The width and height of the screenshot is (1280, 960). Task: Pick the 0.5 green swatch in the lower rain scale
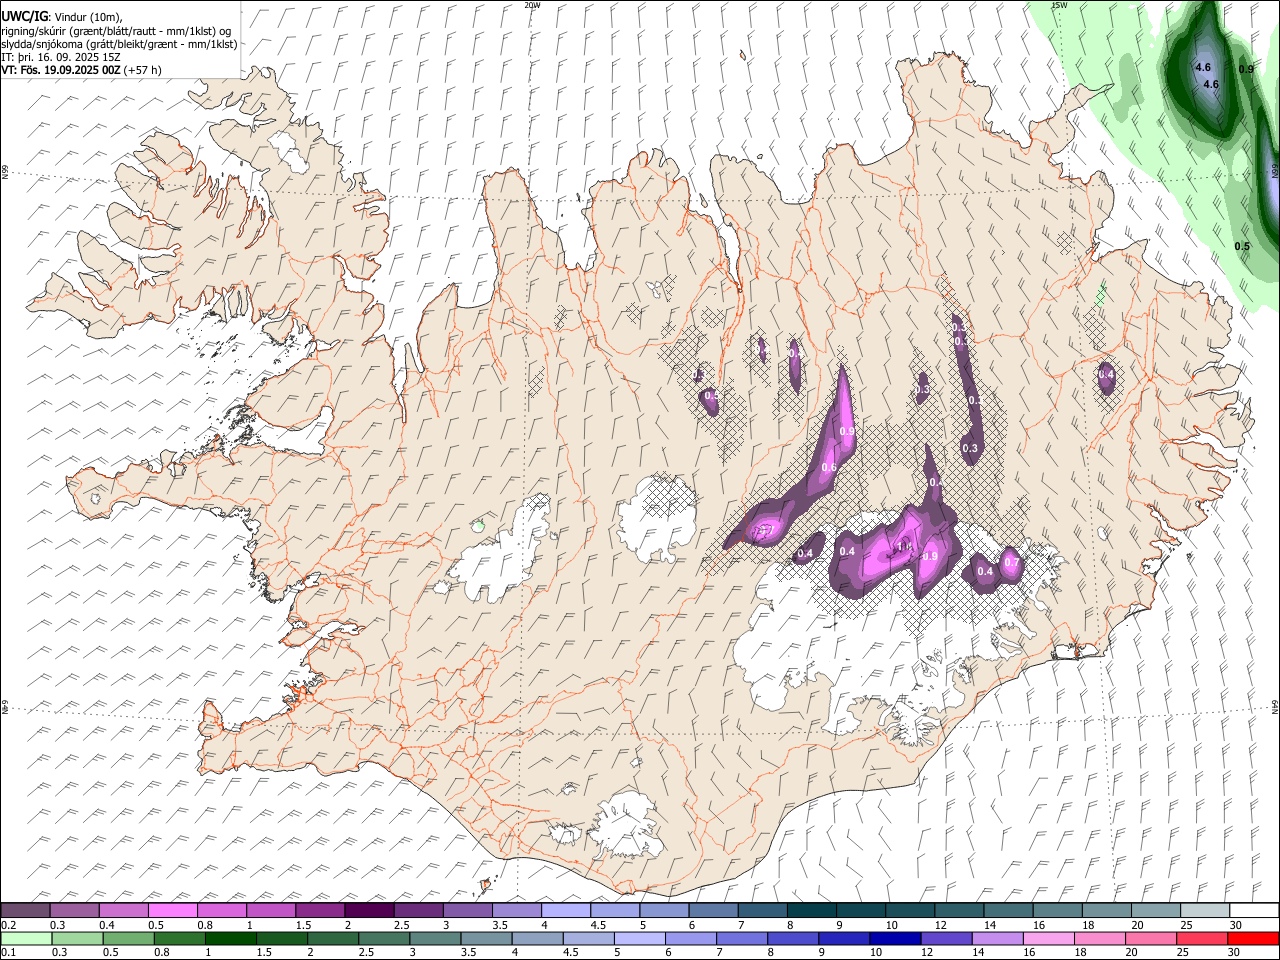click(x=128, y=938)
